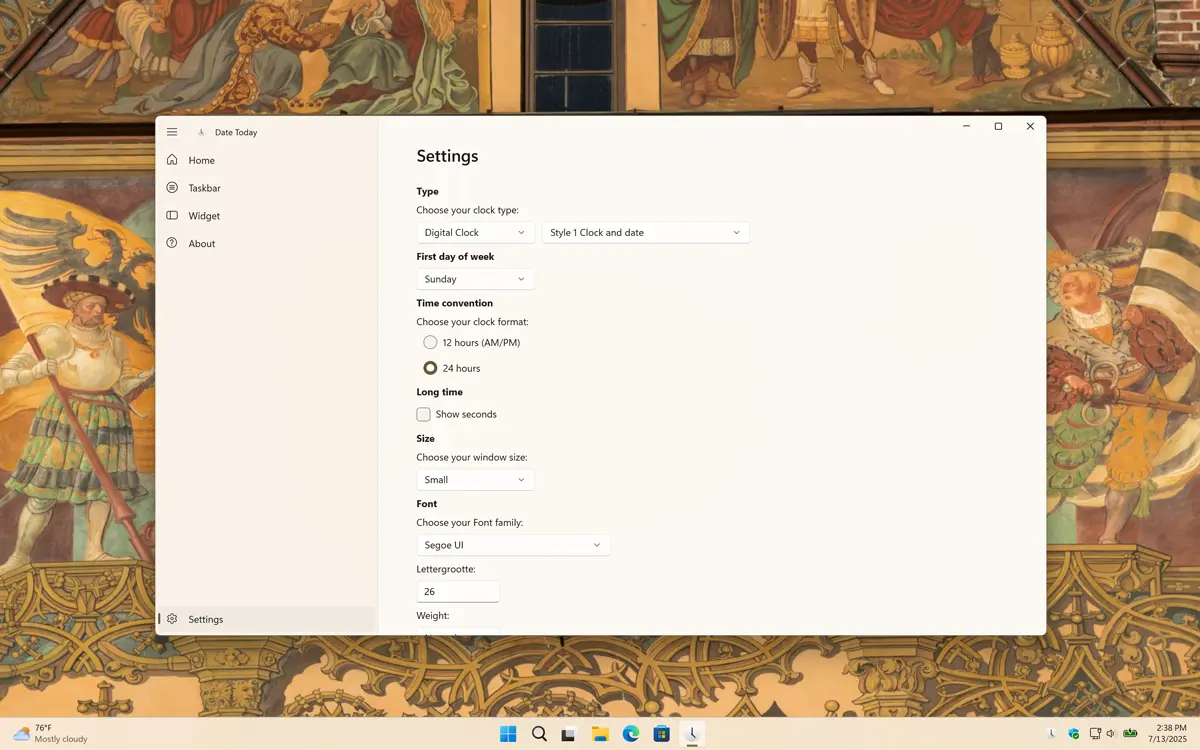The width and height of the screenshot is (1200, 750).
Task: Minimize the Date Today window
Action: click(967, 126)
